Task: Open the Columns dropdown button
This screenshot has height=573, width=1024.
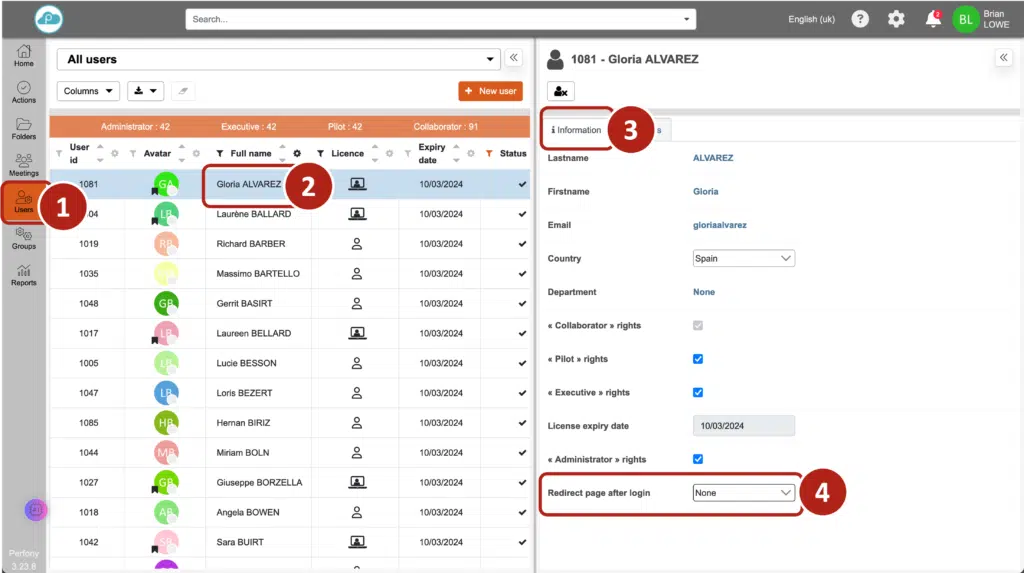Action: pyautogui.click(x=88, y=91)
